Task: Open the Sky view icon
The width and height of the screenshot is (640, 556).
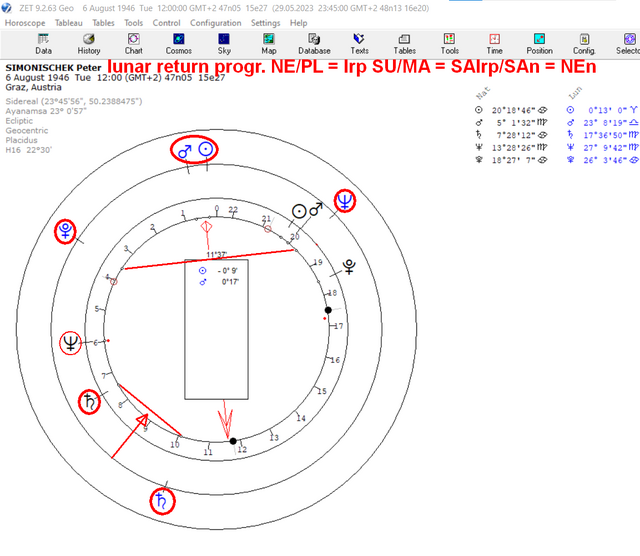Action: point(224,44)
